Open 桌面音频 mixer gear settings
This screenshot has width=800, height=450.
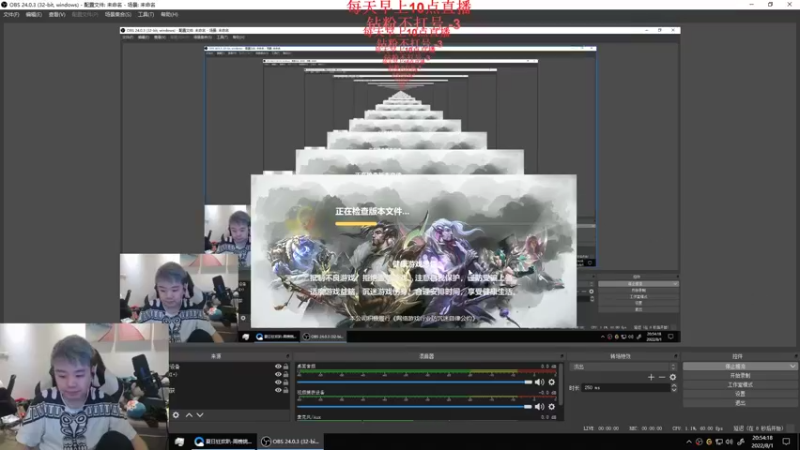[x=552, y=382]
